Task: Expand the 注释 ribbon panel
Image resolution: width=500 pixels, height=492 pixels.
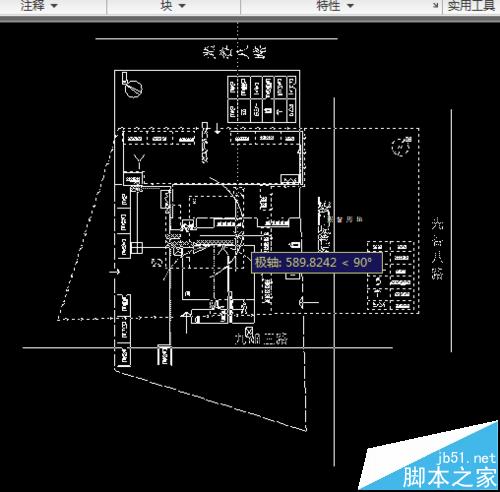Action: [x=39, y=6]
